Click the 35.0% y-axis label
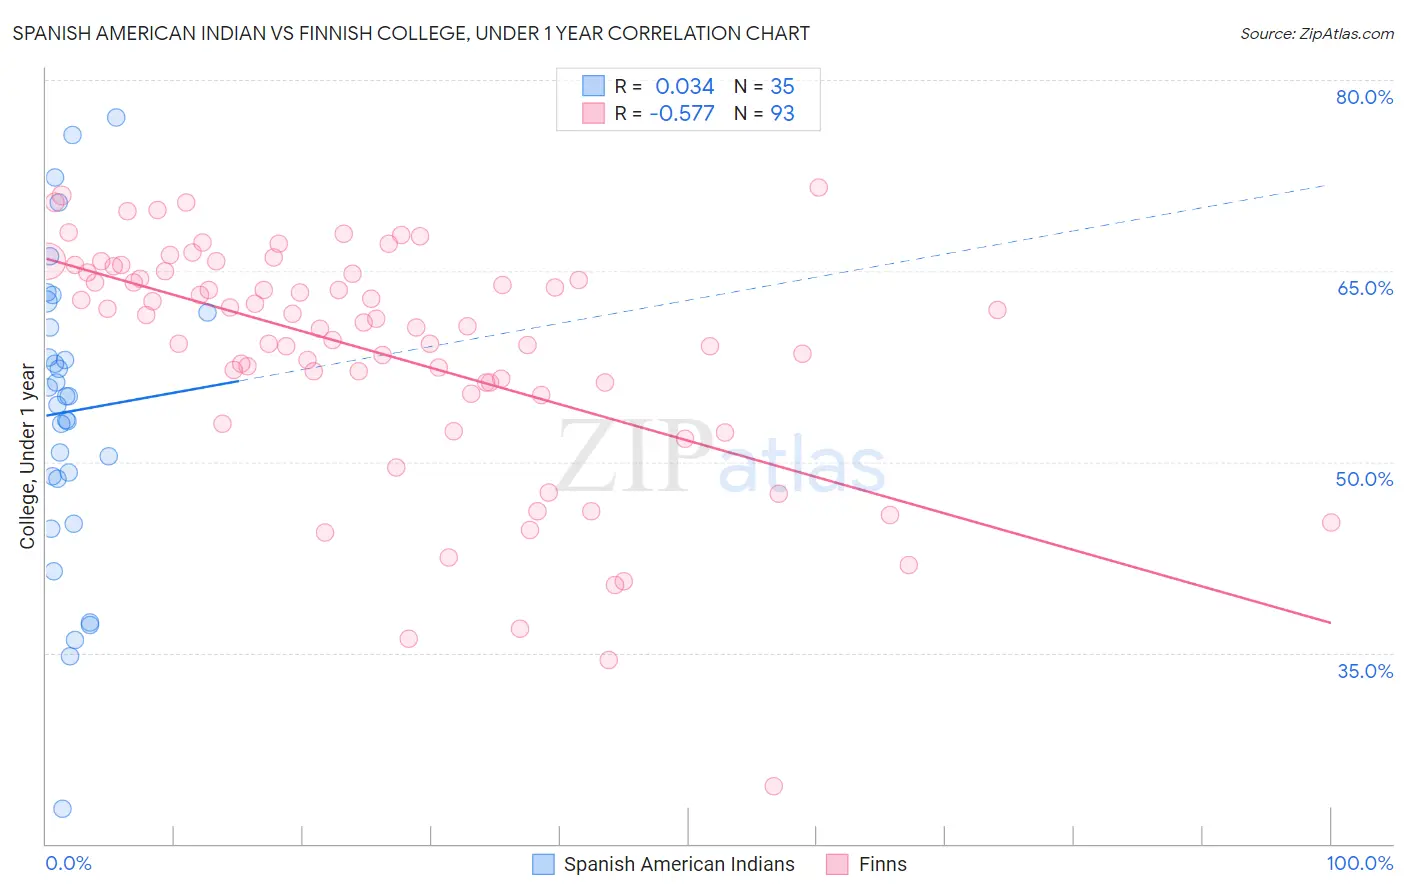Image resolution: width=1406 pixels, height=892 pixels. [x=1364, y=671]
